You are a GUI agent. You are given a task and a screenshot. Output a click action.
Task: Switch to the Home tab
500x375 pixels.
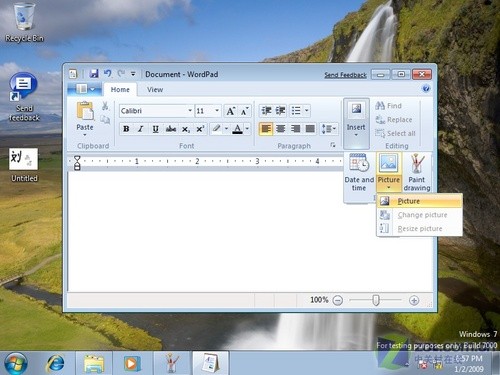pyautogui.click(x=120, y=89)
